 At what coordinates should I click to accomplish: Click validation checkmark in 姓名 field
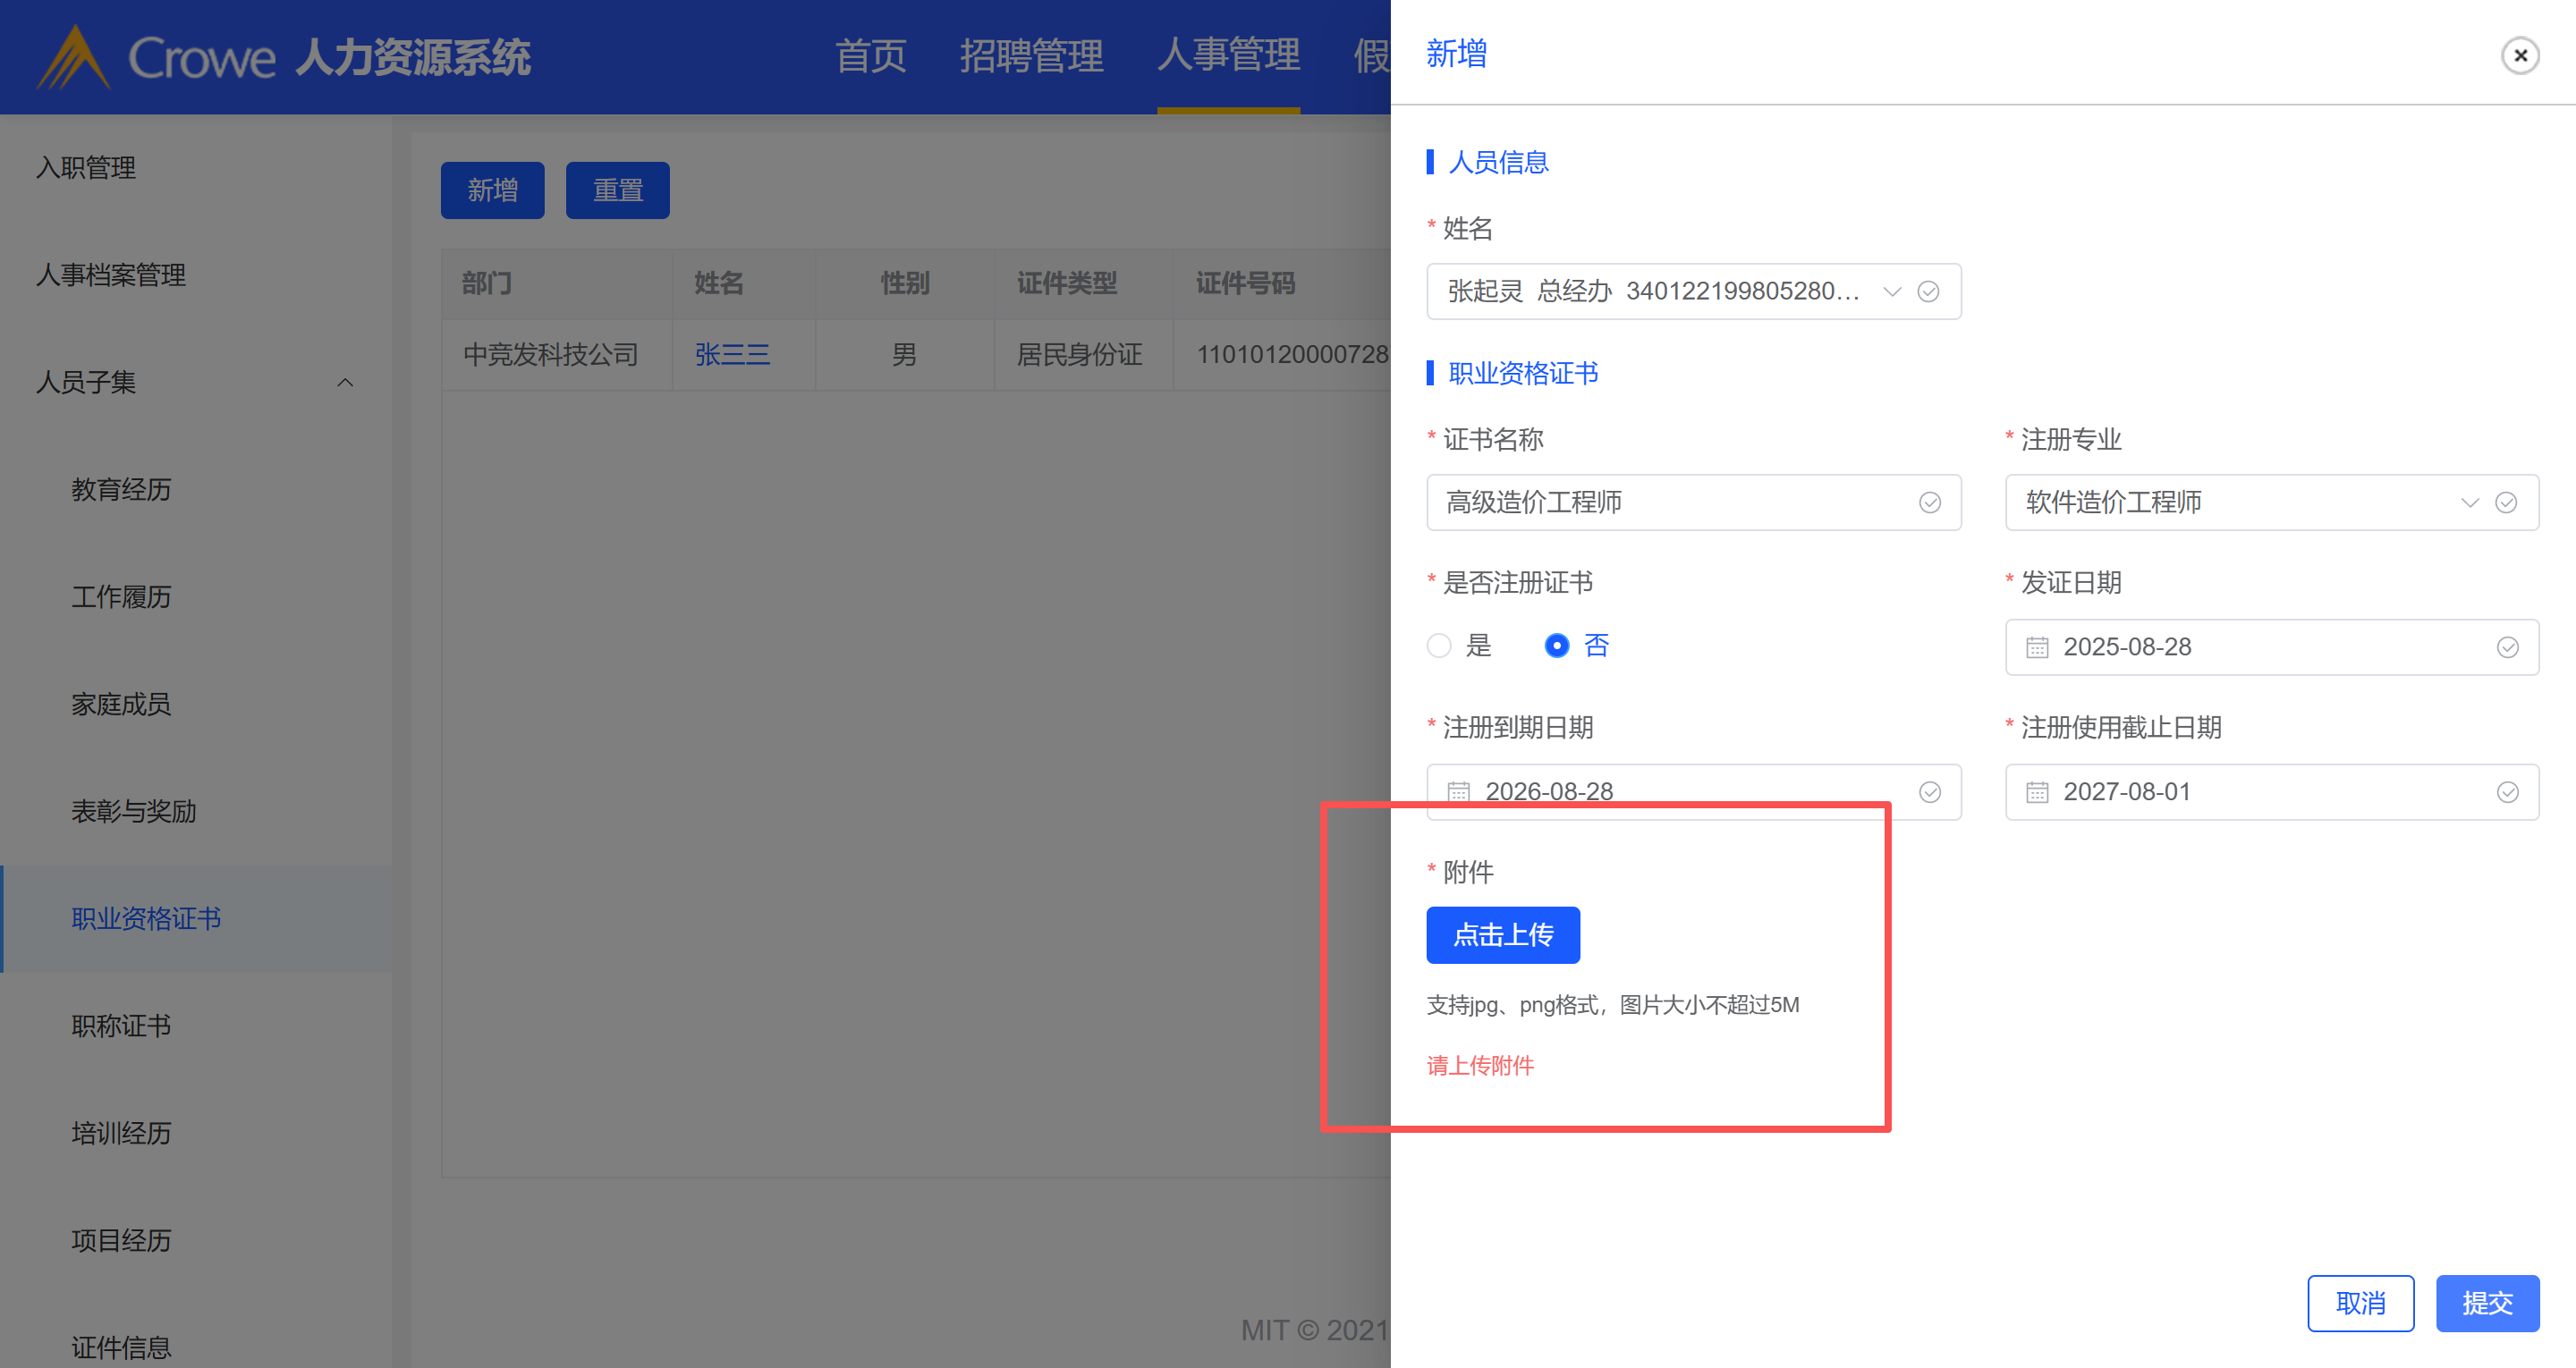(x=1928, y=291)
